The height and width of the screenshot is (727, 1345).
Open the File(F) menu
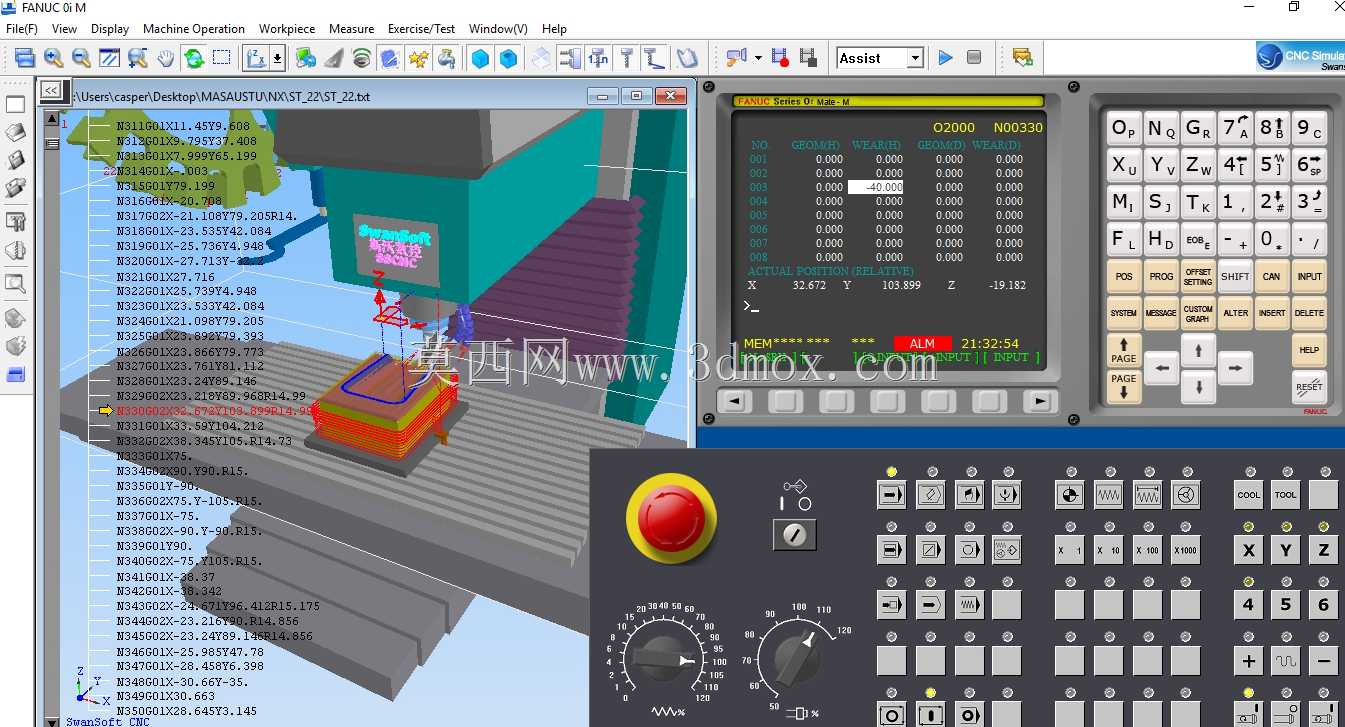click(22, 29)
